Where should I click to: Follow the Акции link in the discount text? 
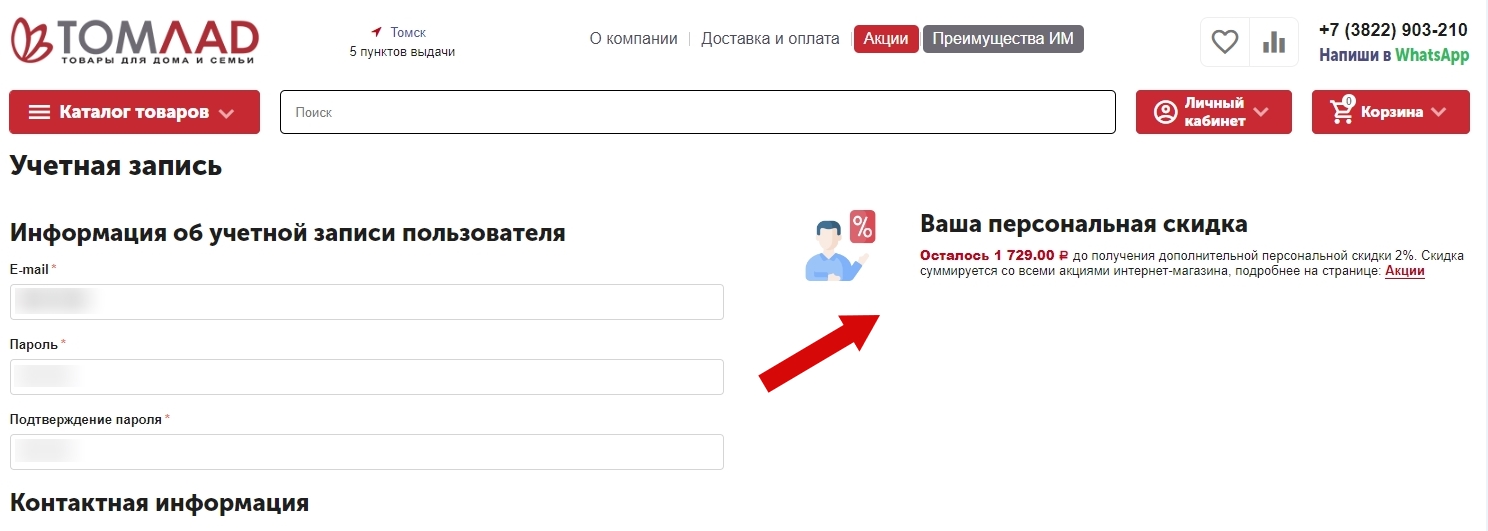(x=1404, y=271)
